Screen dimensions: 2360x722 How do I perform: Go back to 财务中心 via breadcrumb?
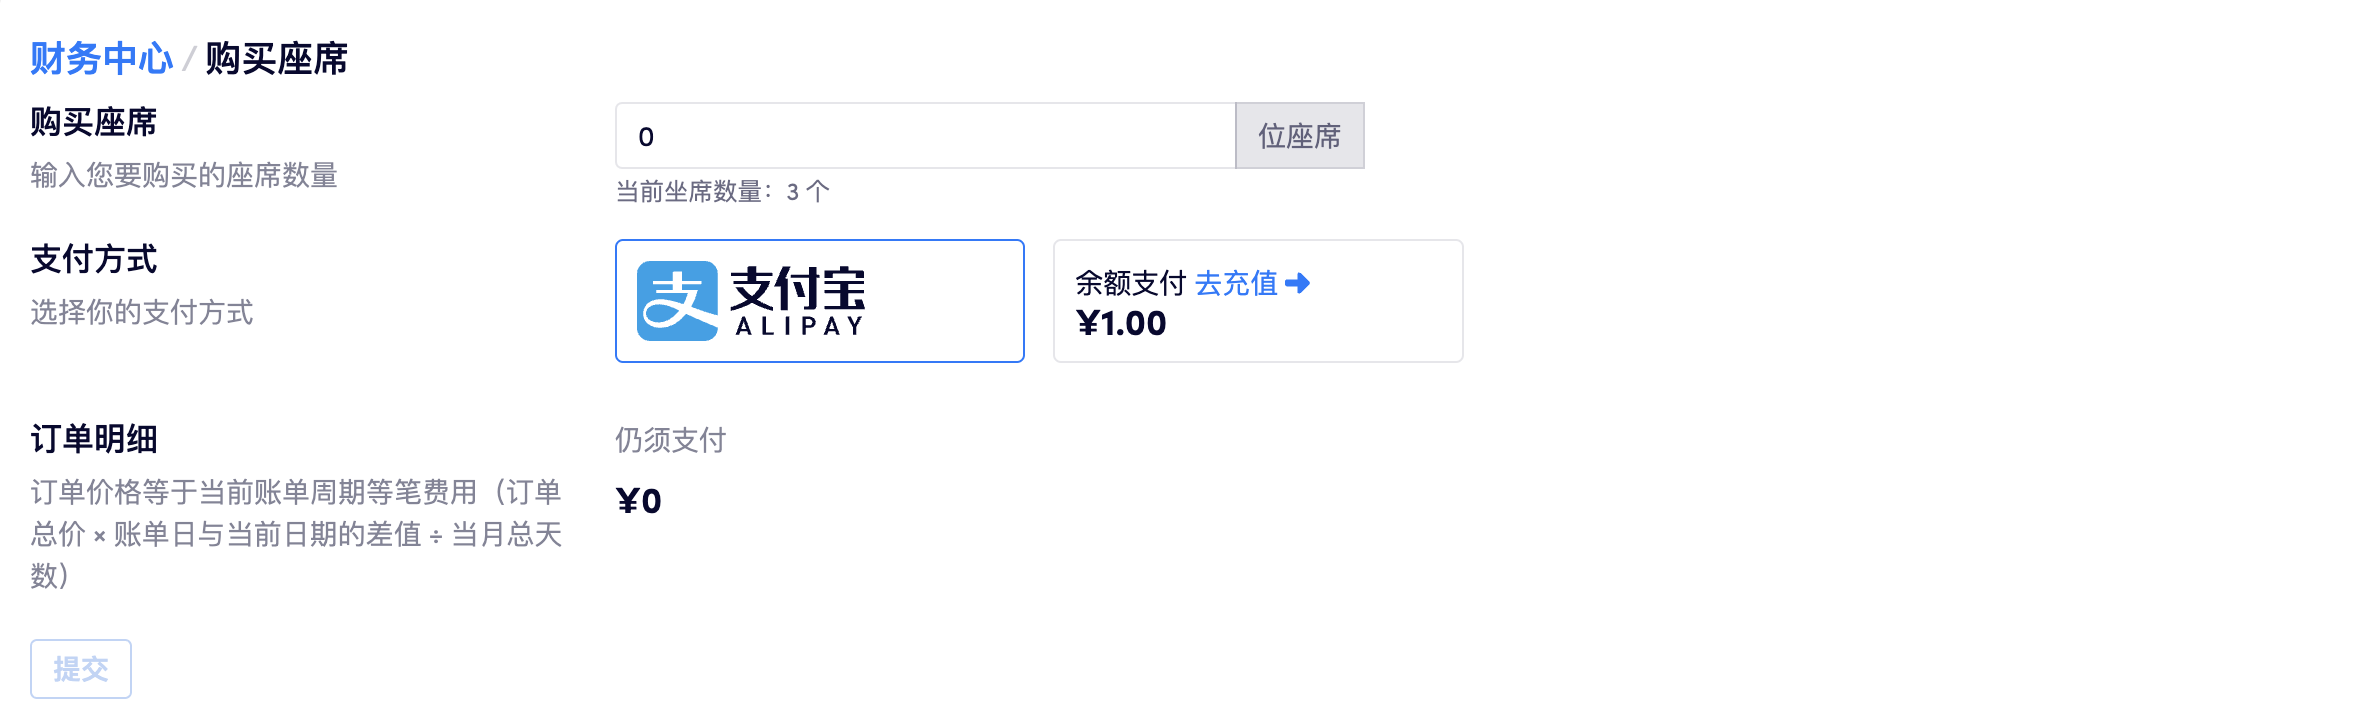pyautogui.click(x=101, y=59)
